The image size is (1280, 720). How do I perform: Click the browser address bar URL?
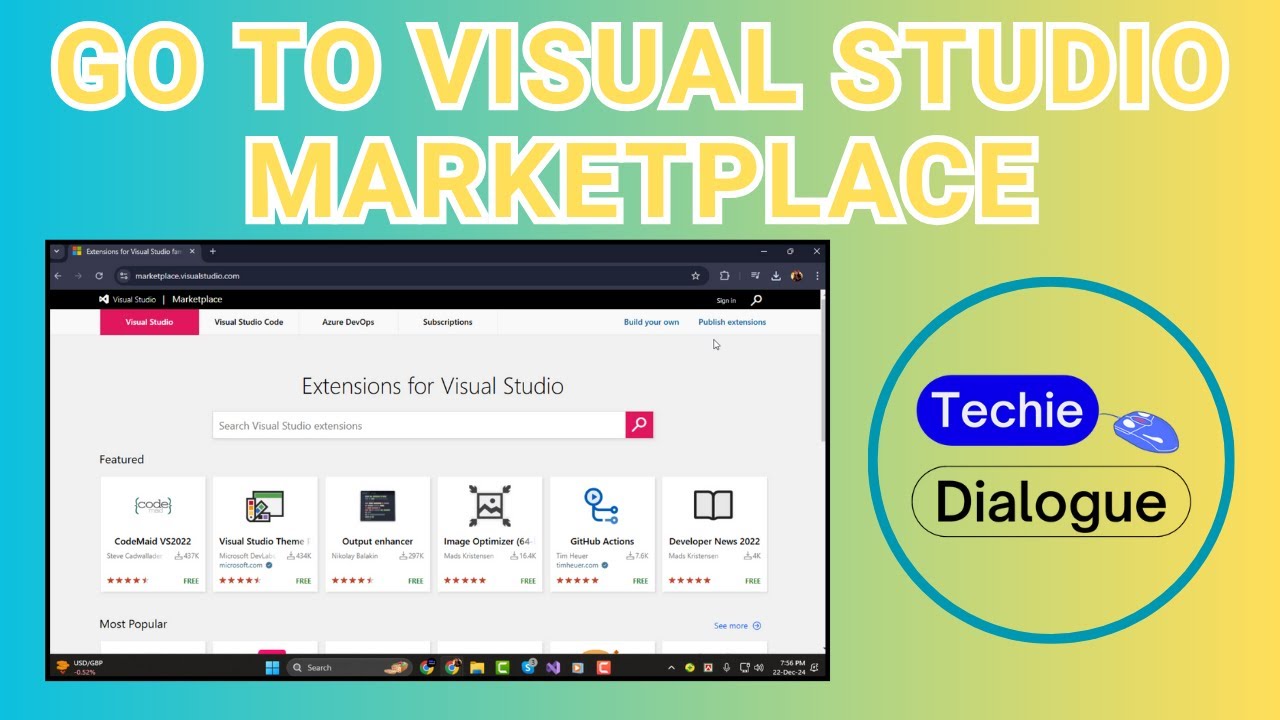(x=187, y=276)
